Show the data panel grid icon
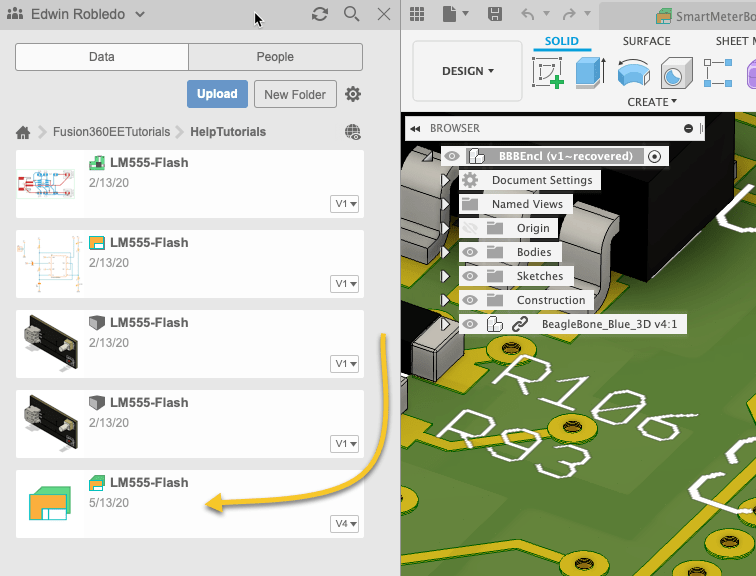 coord(417,14)
